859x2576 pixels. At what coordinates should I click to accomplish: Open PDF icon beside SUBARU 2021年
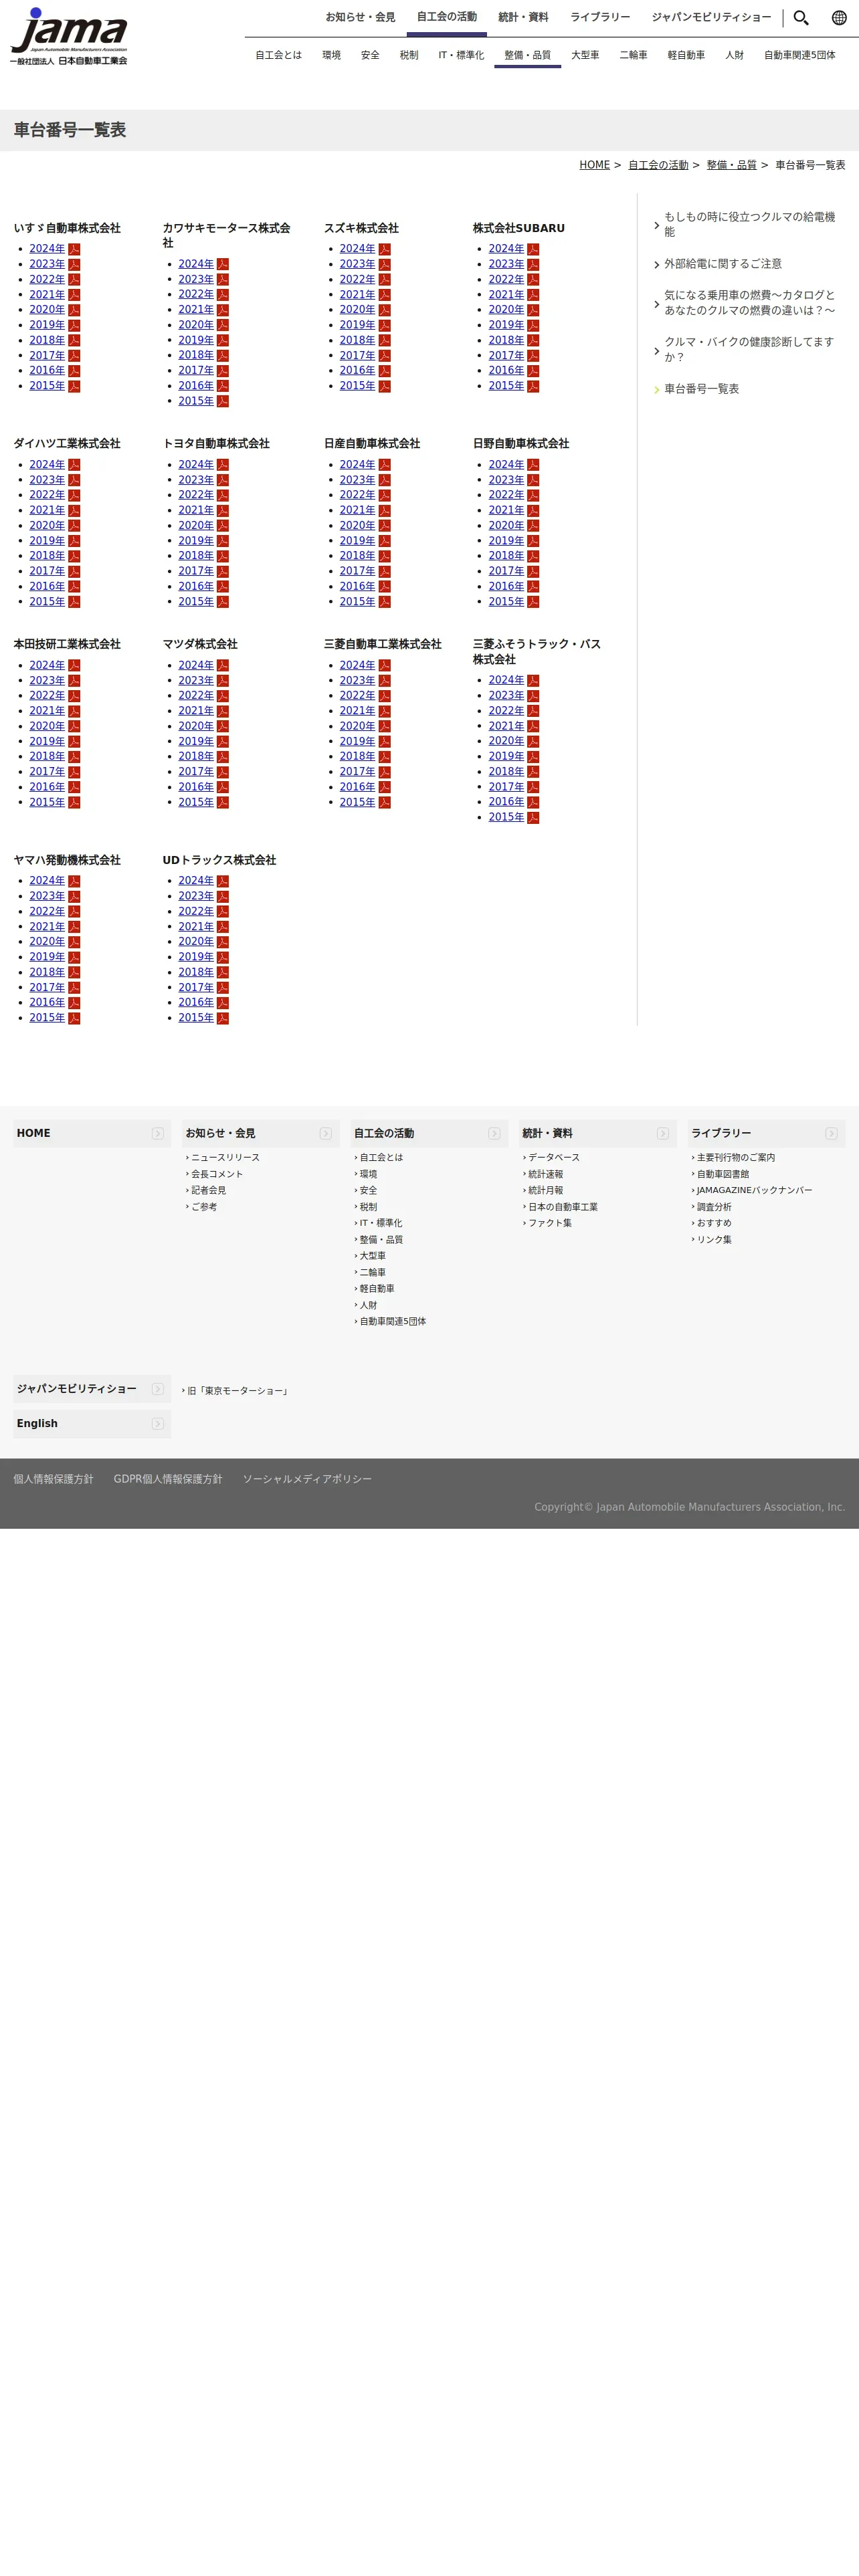(533, 295)
